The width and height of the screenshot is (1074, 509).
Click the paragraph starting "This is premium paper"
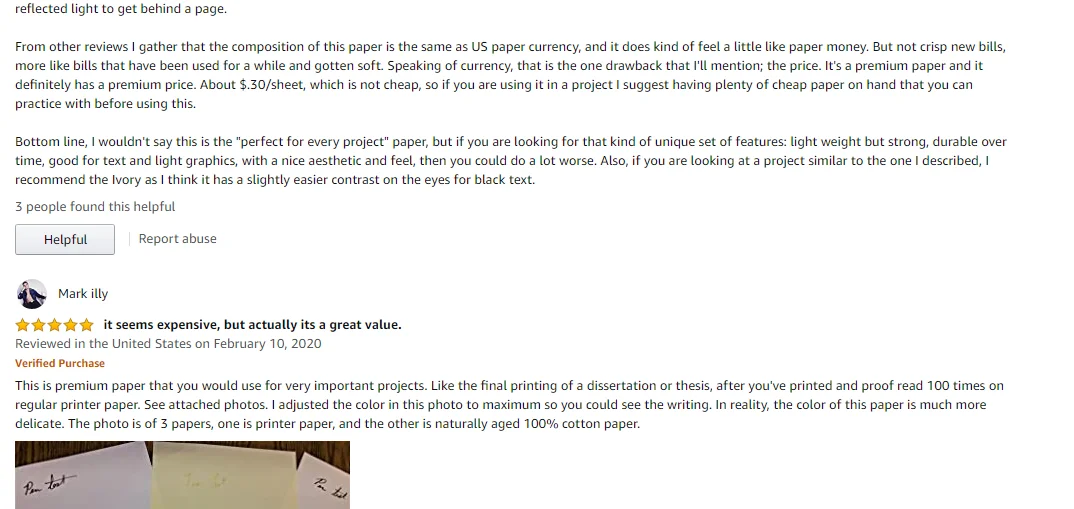(500, 405)
